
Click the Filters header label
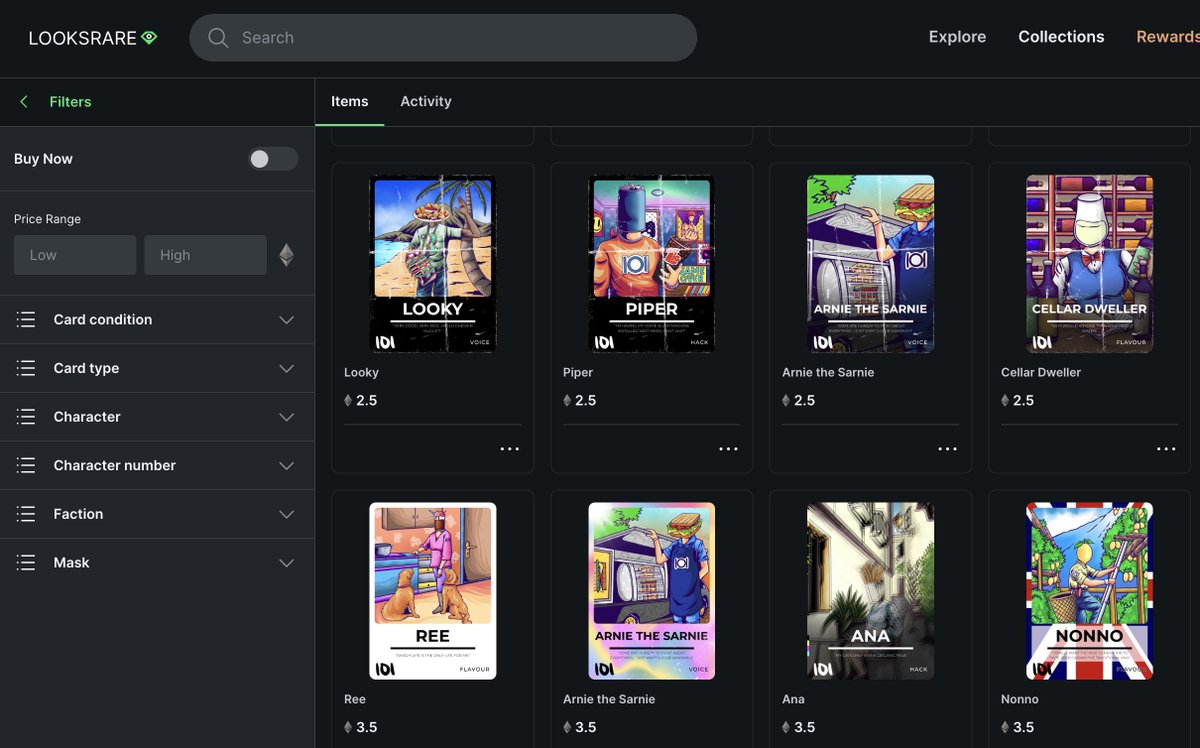coord(70,102)
